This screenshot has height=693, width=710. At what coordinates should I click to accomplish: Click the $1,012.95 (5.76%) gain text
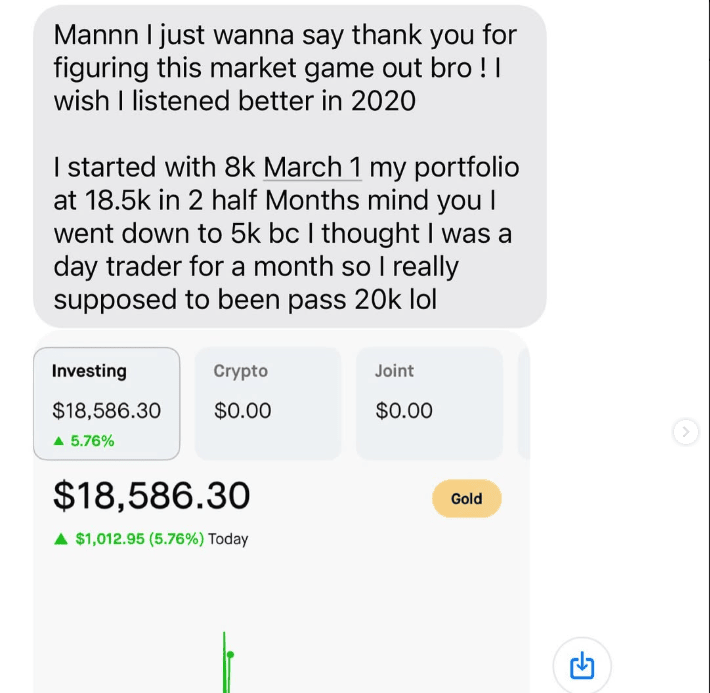(x=139, y=539)
